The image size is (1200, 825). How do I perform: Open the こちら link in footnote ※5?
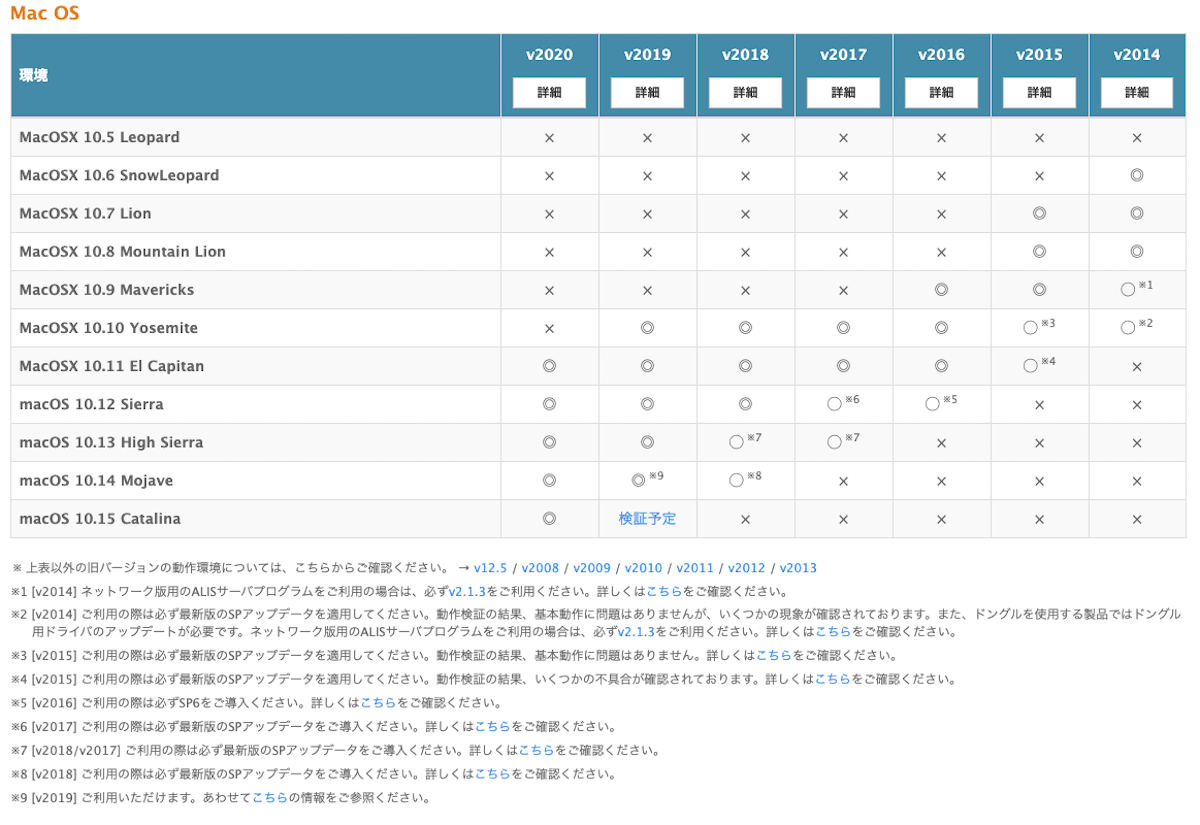[379, 703]
